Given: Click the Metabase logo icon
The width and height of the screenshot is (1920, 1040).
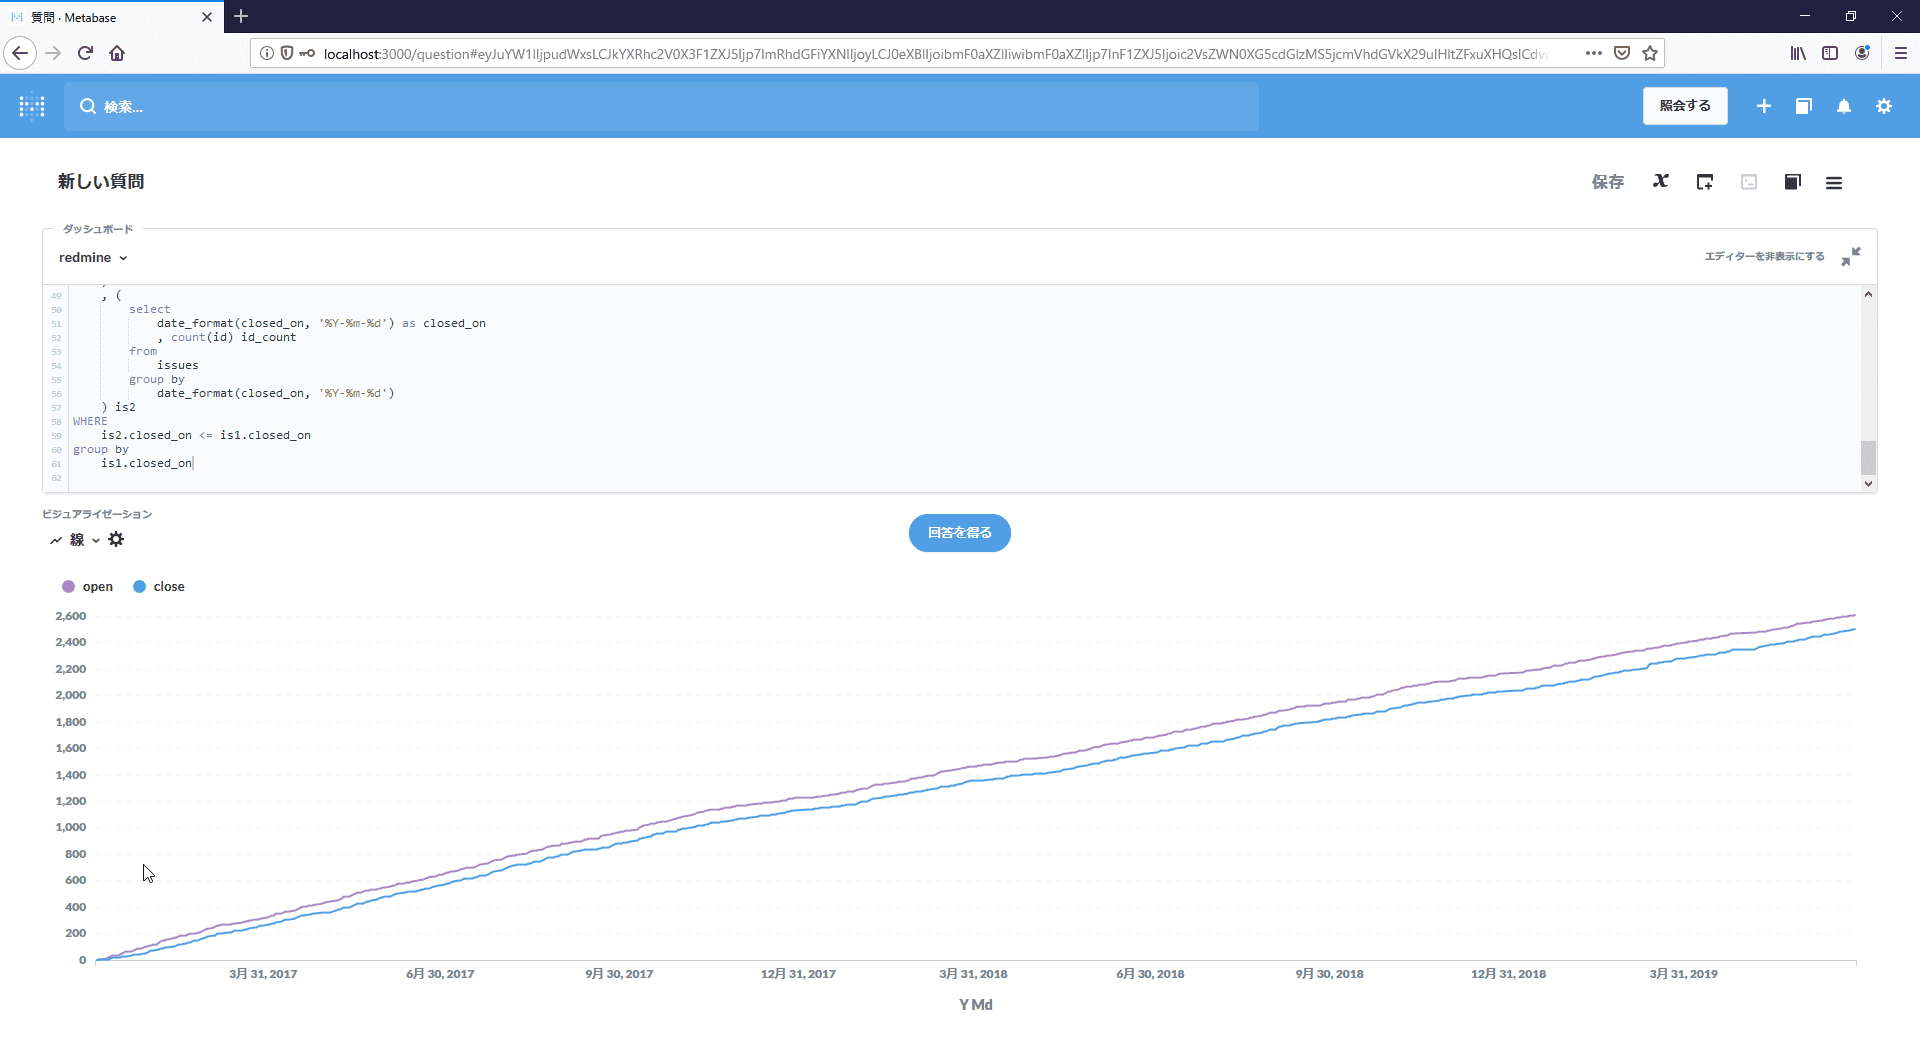Looking at the screenshot, I should [x=32, y=106].
